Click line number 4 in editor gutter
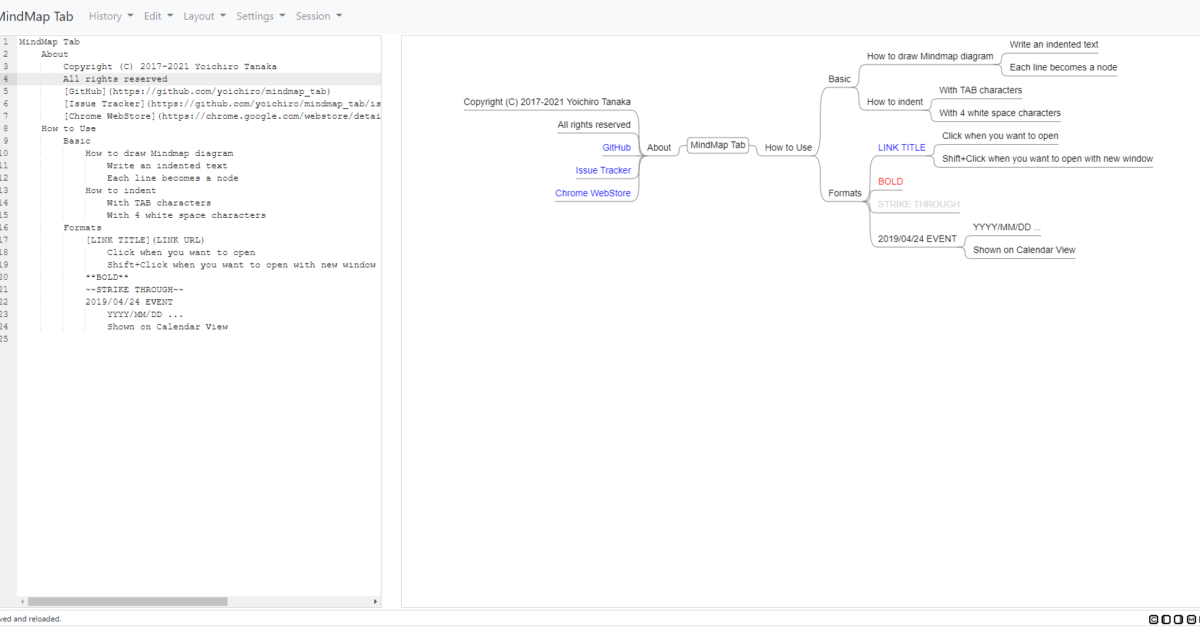This screenshot has width=1200, height=628. click(x=6, y=79)
